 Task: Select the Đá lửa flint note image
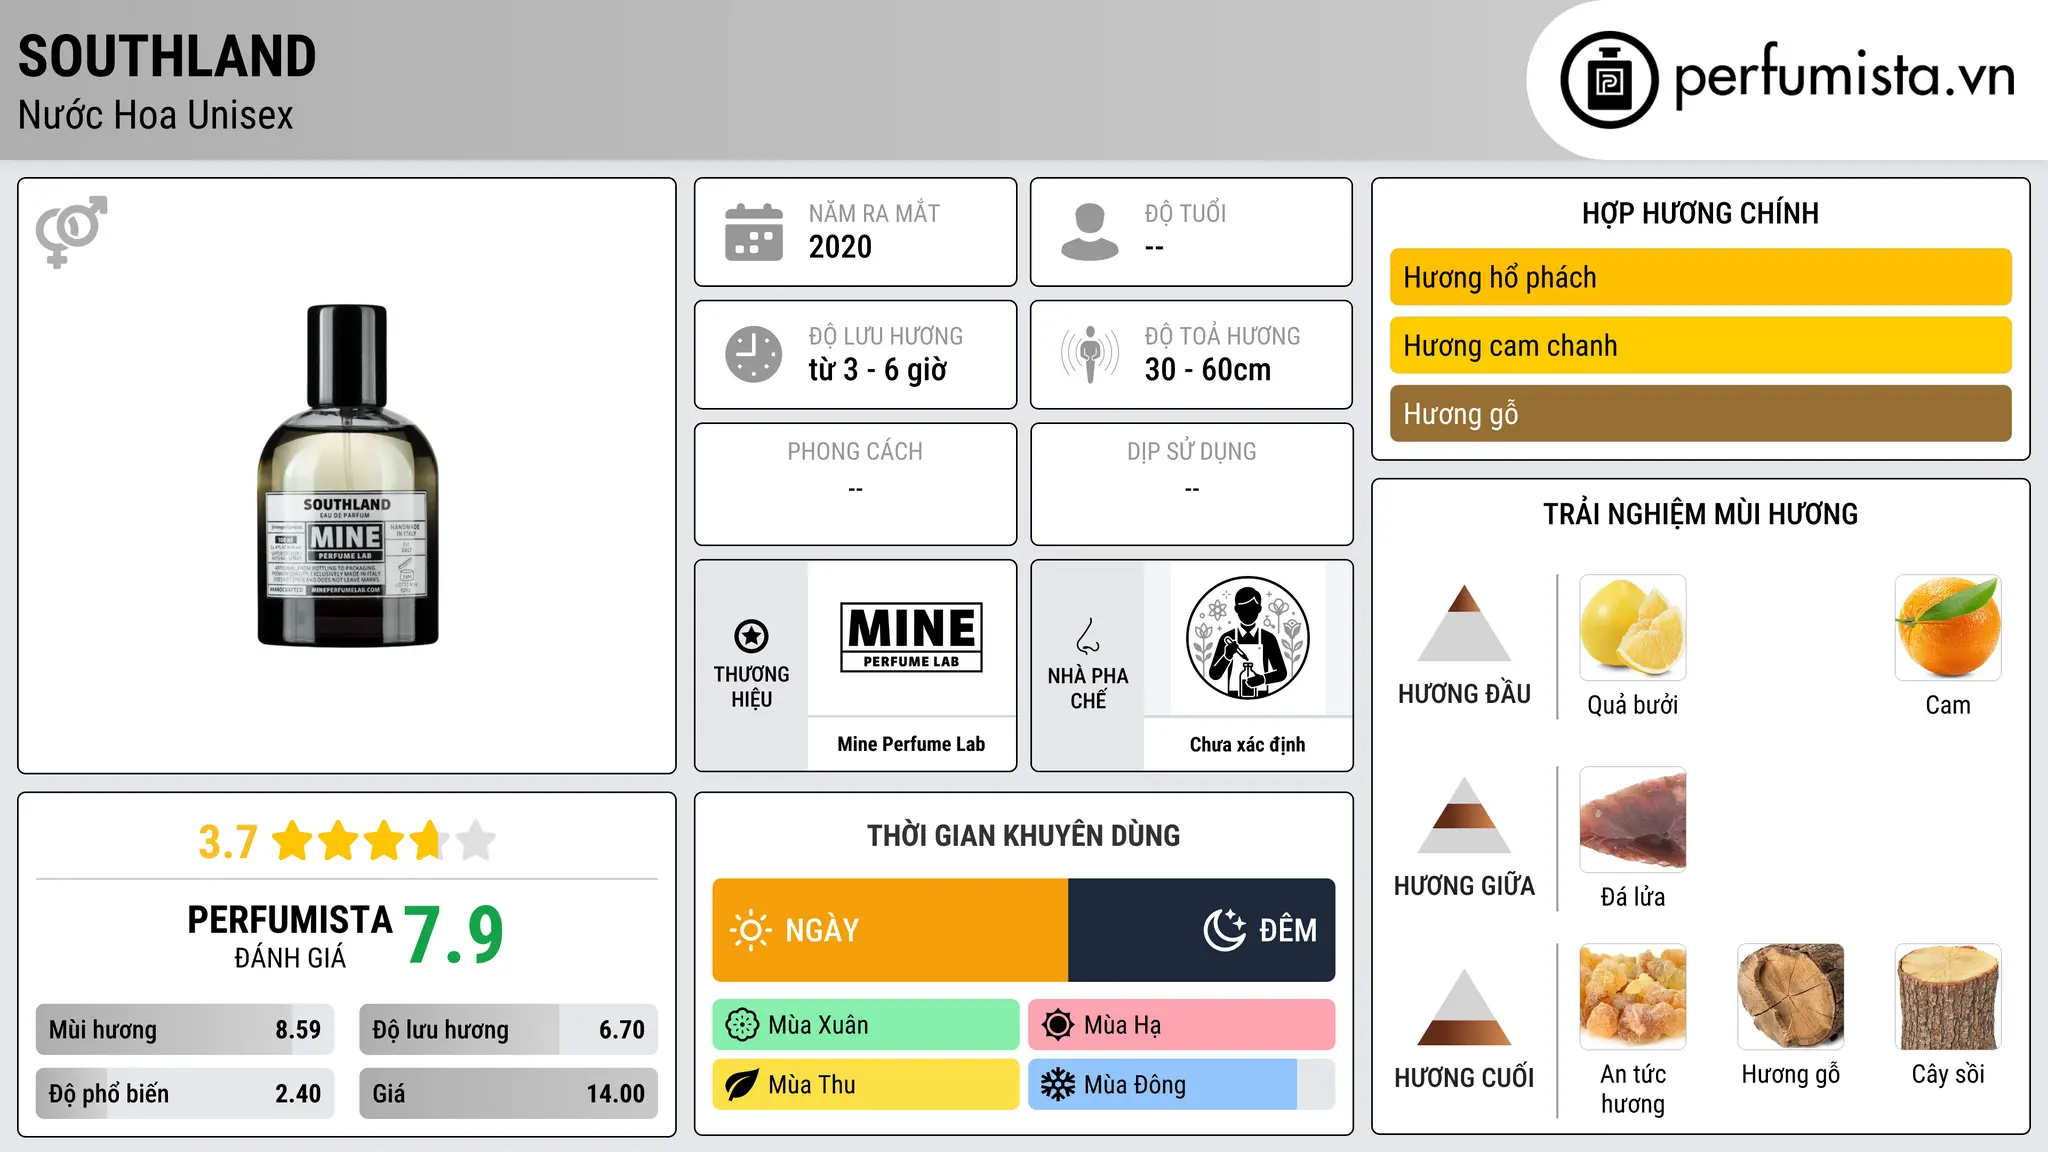point(1633,819)
